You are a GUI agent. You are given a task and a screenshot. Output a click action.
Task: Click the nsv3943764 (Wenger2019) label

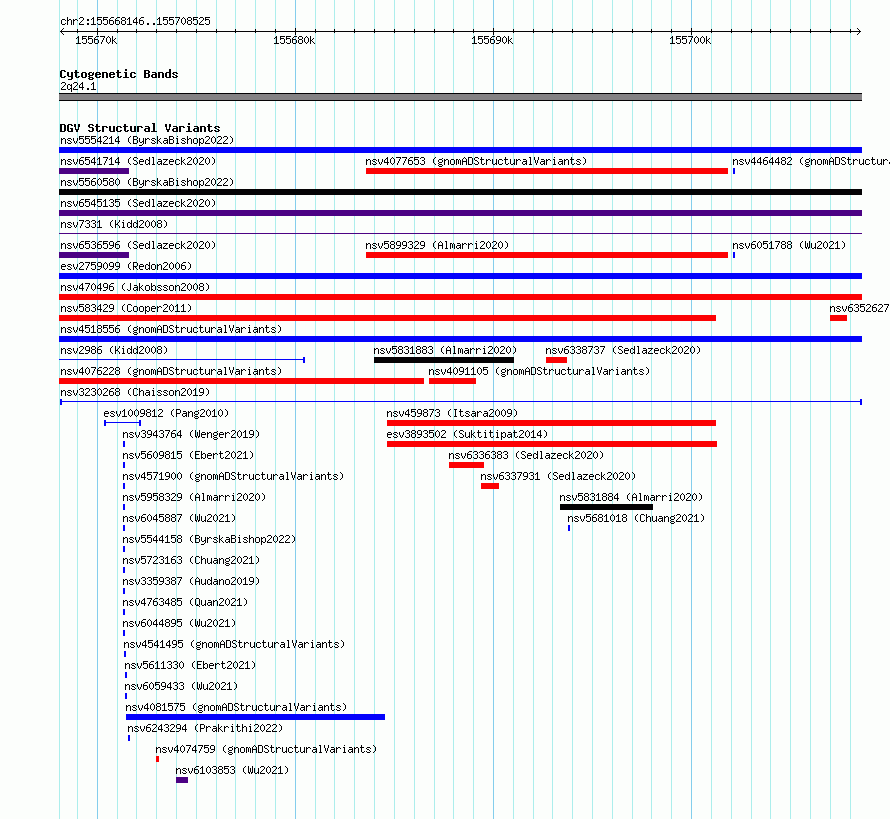tap(191, 434)
